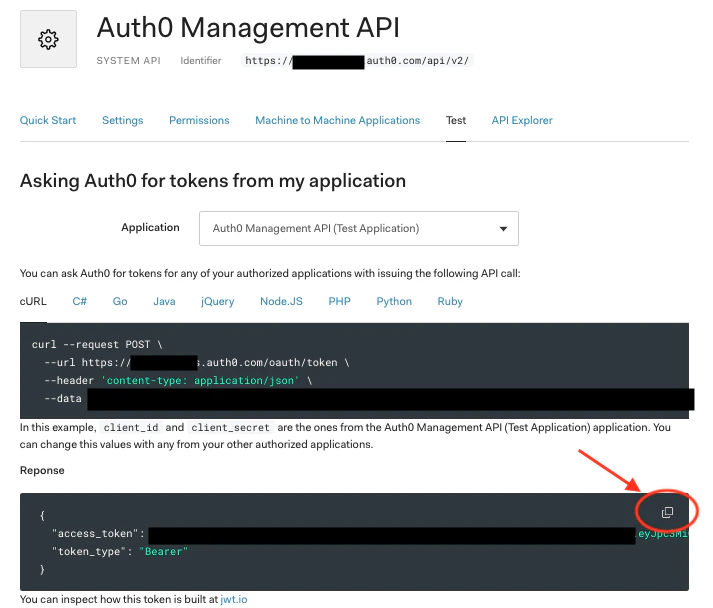Show the Ruby code sample

(450, 301)
